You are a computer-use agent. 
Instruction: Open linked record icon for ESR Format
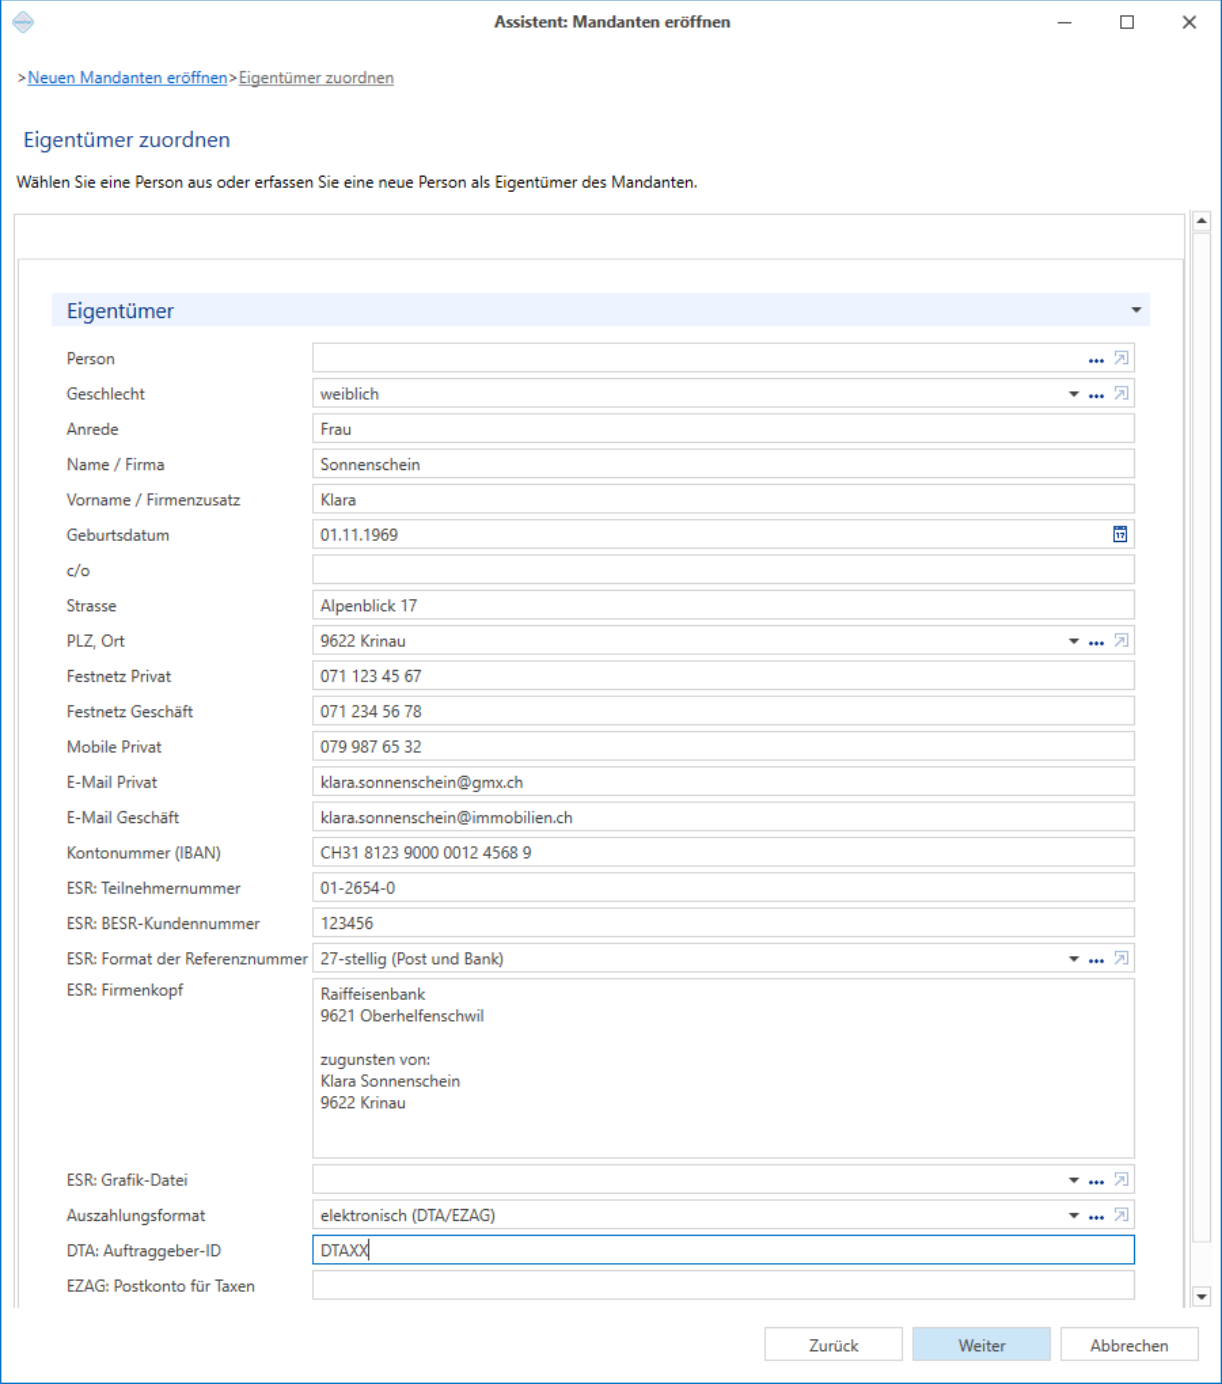click(1121, 959)
